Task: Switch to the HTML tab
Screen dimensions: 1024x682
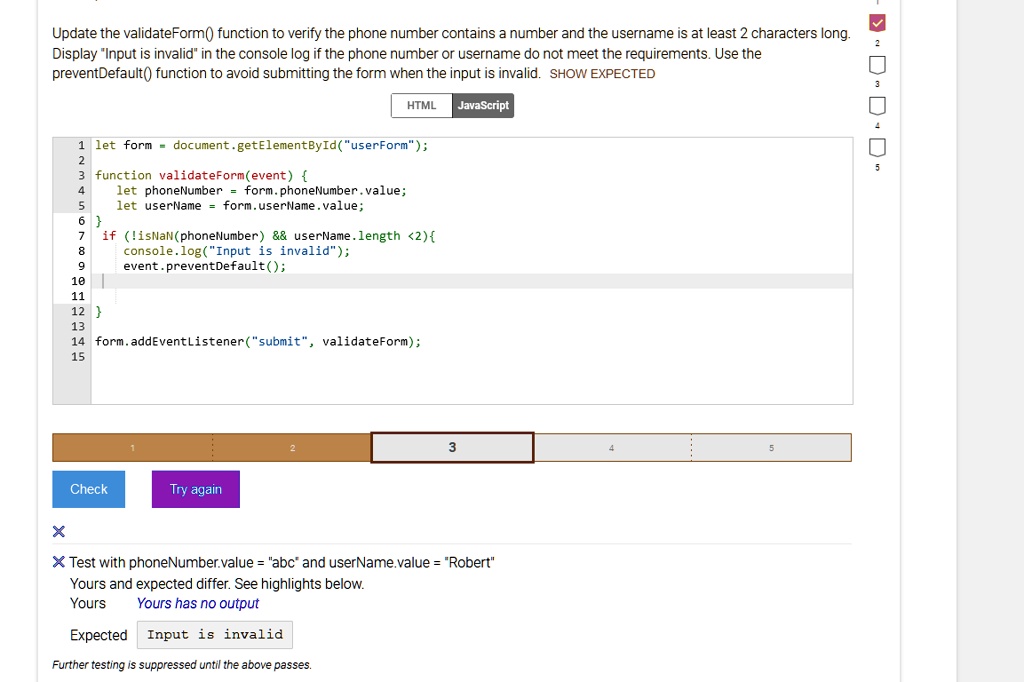Action: click(421, 106)
